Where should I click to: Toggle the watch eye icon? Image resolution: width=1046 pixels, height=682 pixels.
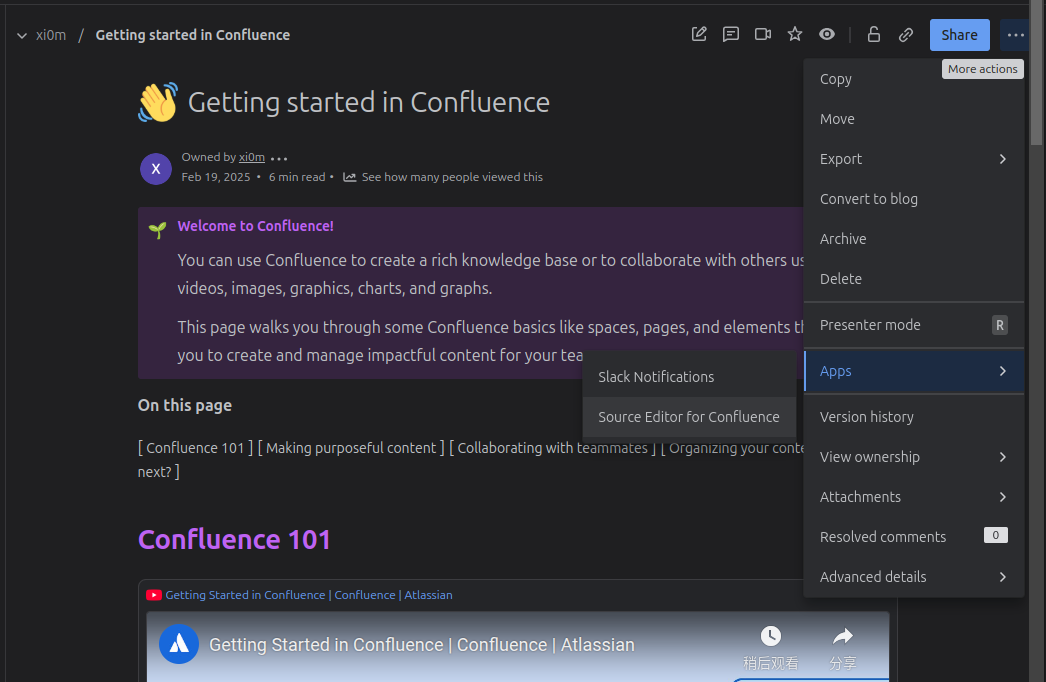(x=827, y=34)
